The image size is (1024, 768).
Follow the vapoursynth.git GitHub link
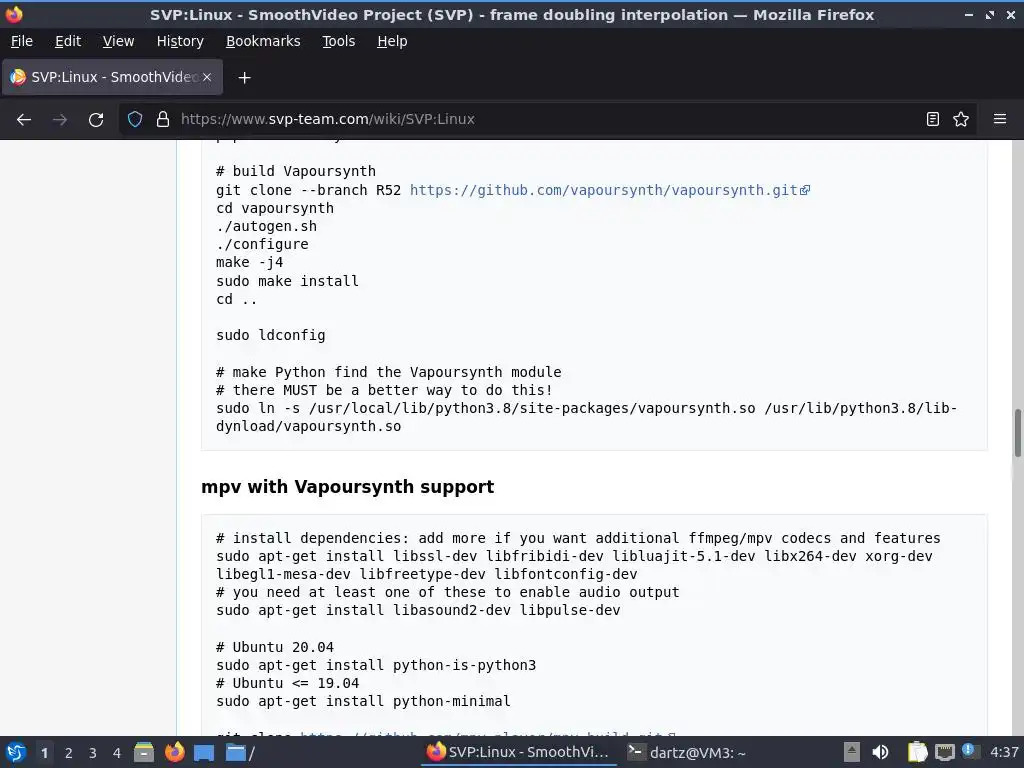609,190
